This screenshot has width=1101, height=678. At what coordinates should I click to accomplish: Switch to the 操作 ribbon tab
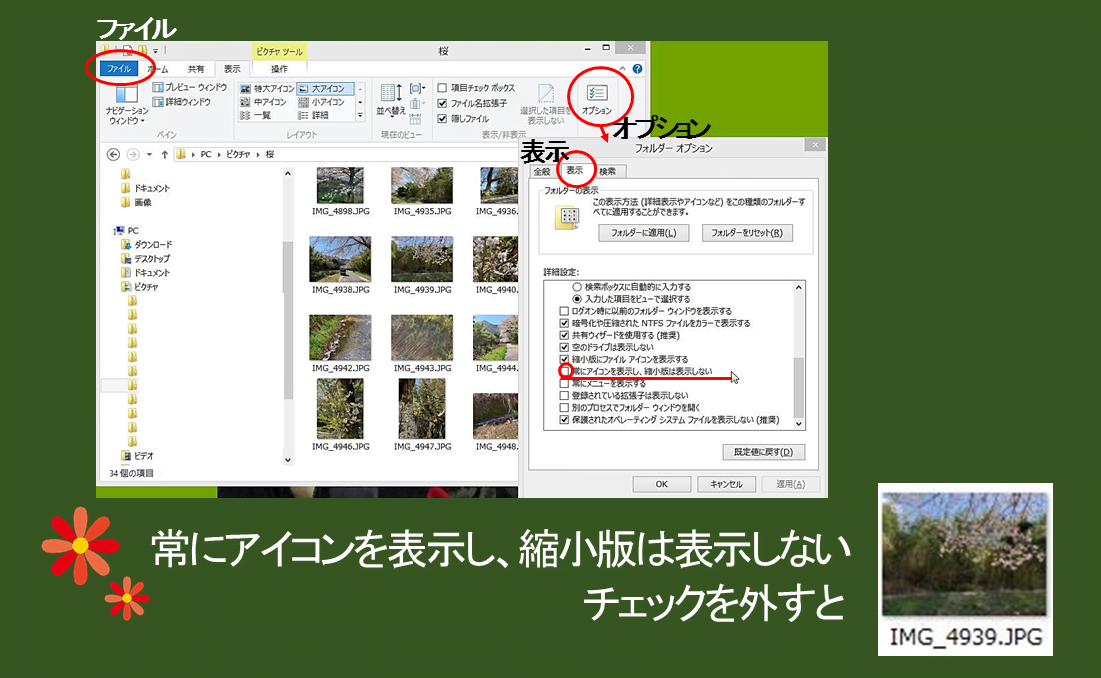click(x=279, y=69)
